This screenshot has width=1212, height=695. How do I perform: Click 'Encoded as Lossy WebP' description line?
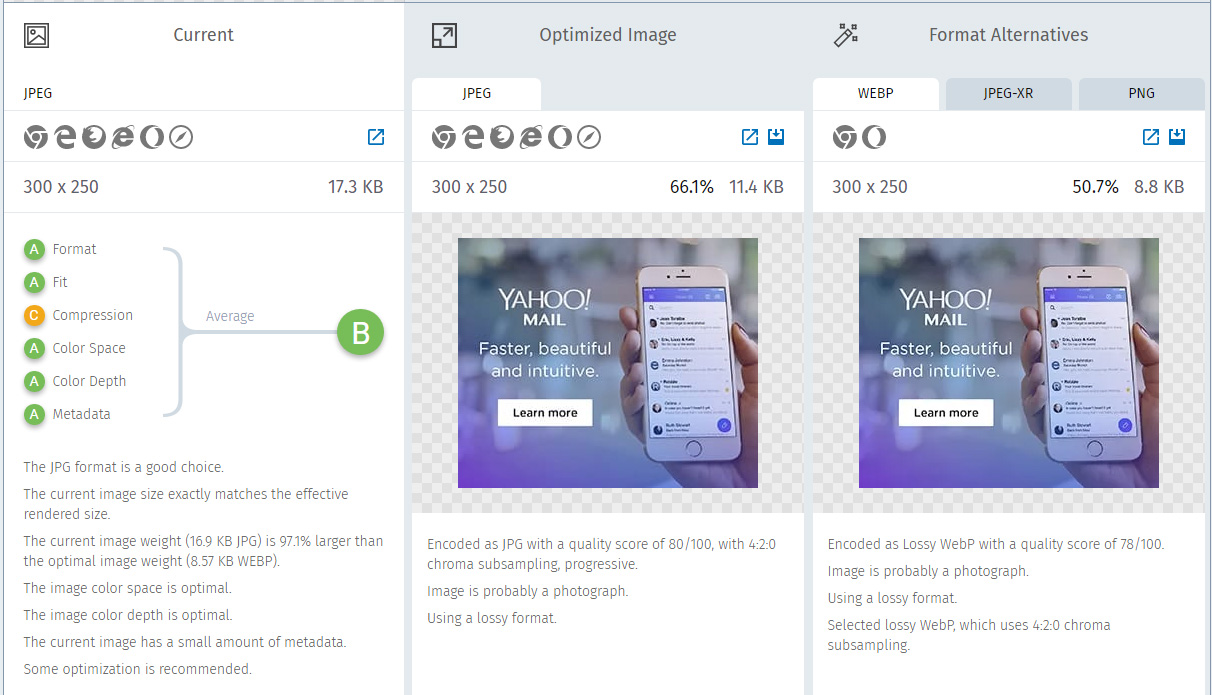coord(996,544)
